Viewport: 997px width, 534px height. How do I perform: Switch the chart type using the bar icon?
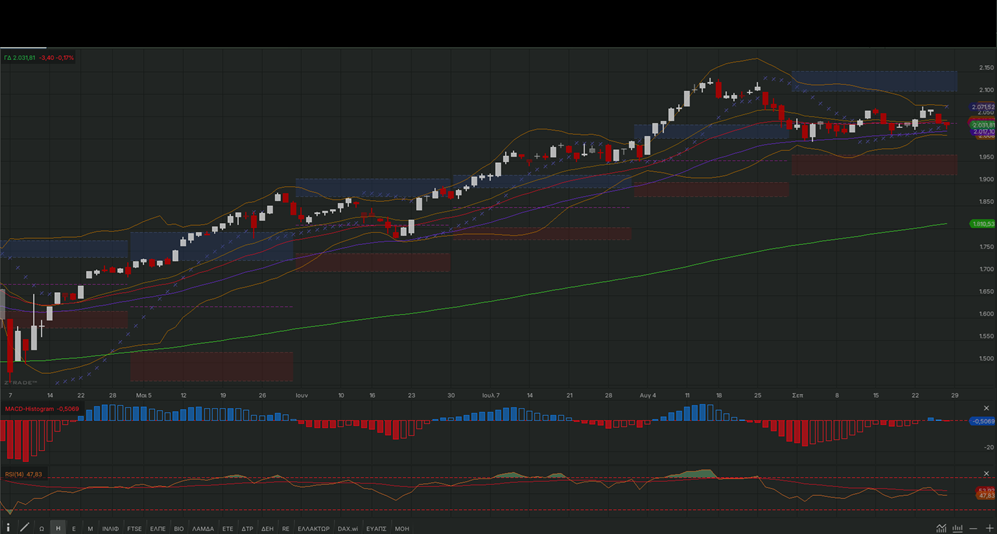[958, 528]
